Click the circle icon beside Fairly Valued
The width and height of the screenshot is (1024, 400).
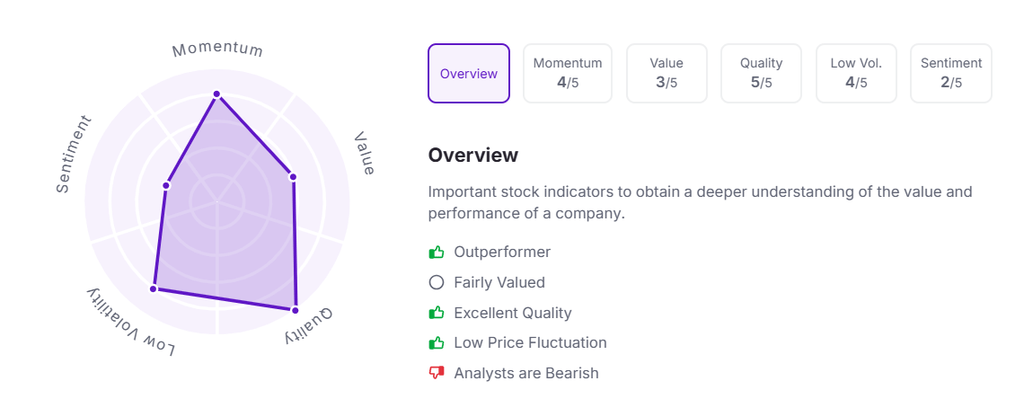tap(436, 282)
